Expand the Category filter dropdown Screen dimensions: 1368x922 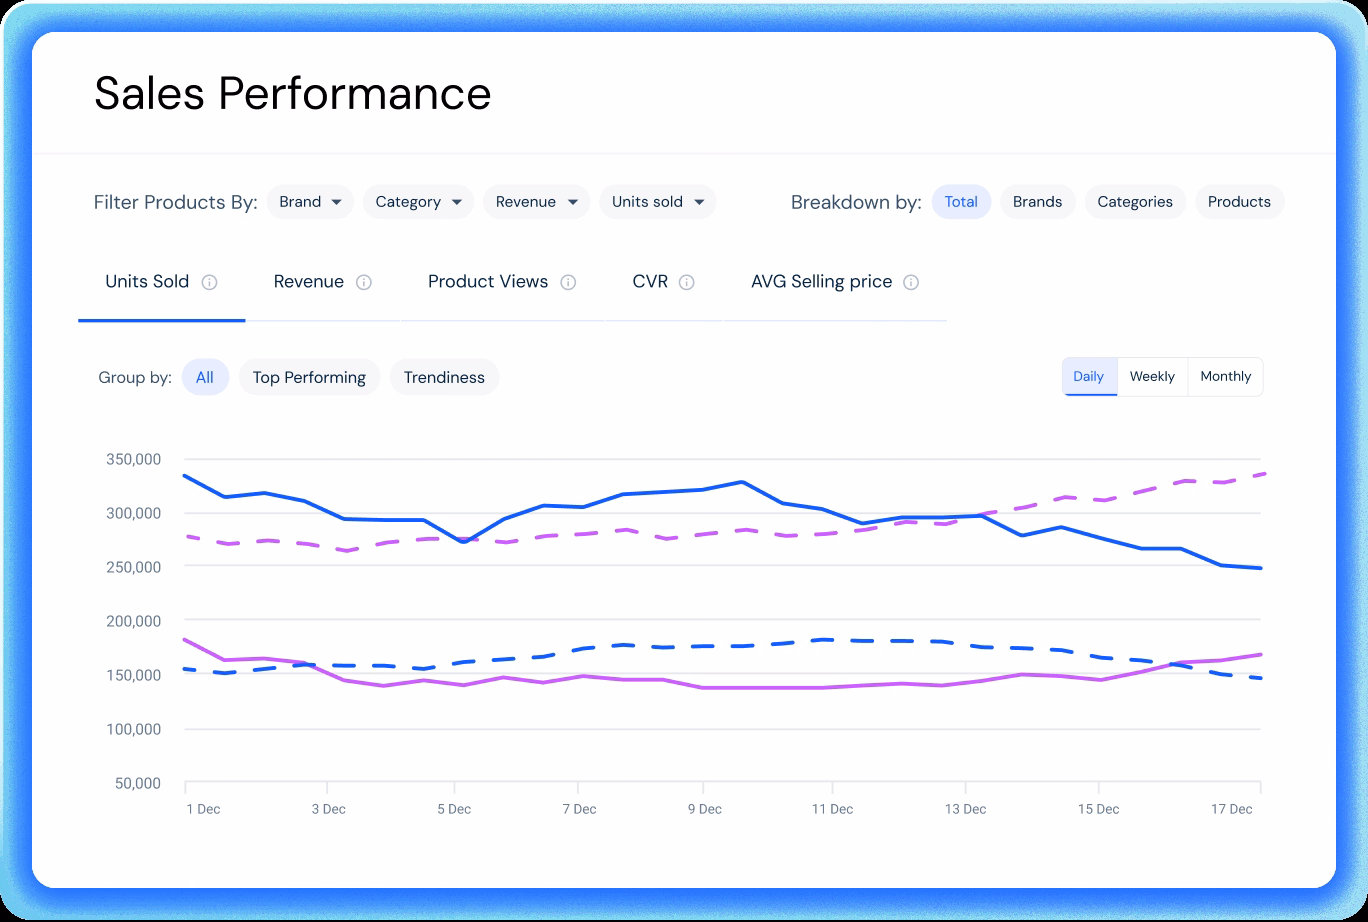pos(418,202)
